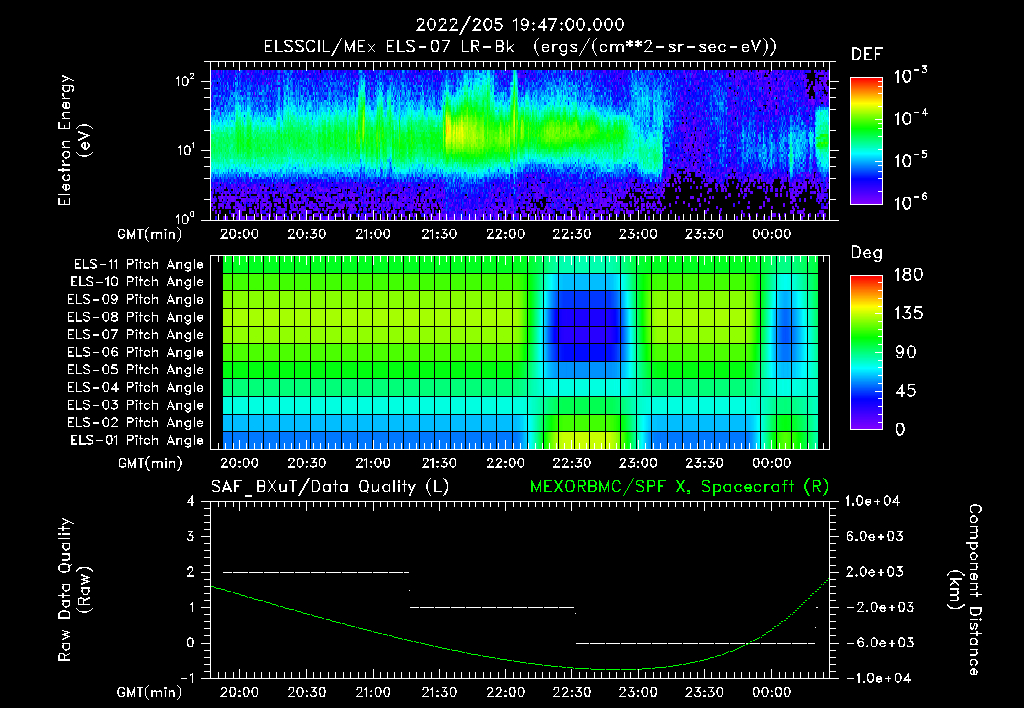Click the ELS-10 Pitch Angle row label
This screenshot has height=708, width=1024.
(137, 282)
